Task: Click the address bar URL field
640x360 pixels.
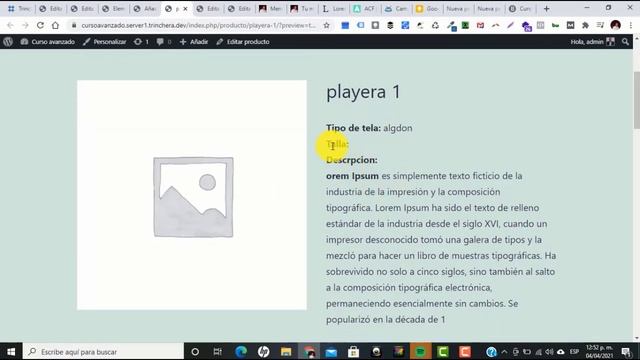Action: [198, 25]
